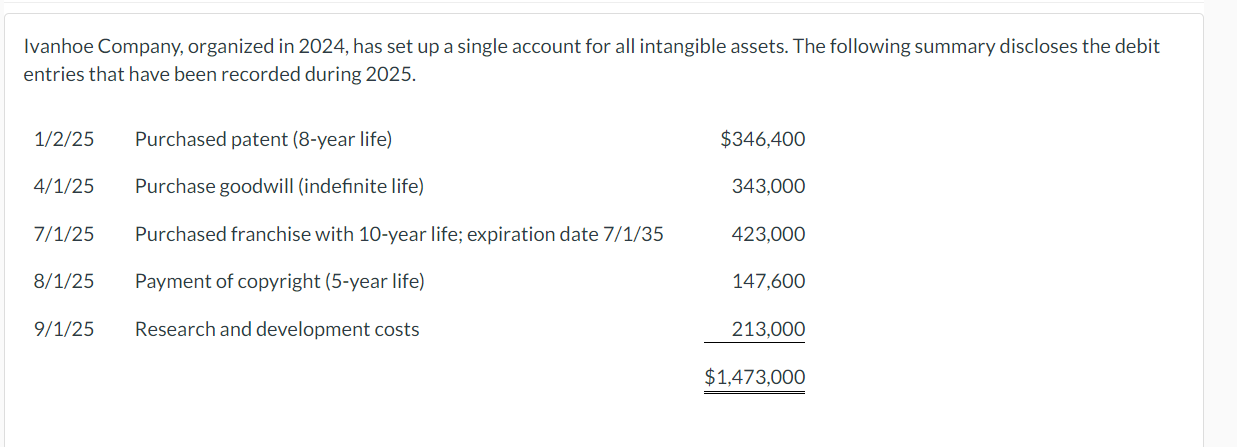Click the 147,600 copyright amount
This screenshot has width=1237, height=447.
tap(768, 282)
